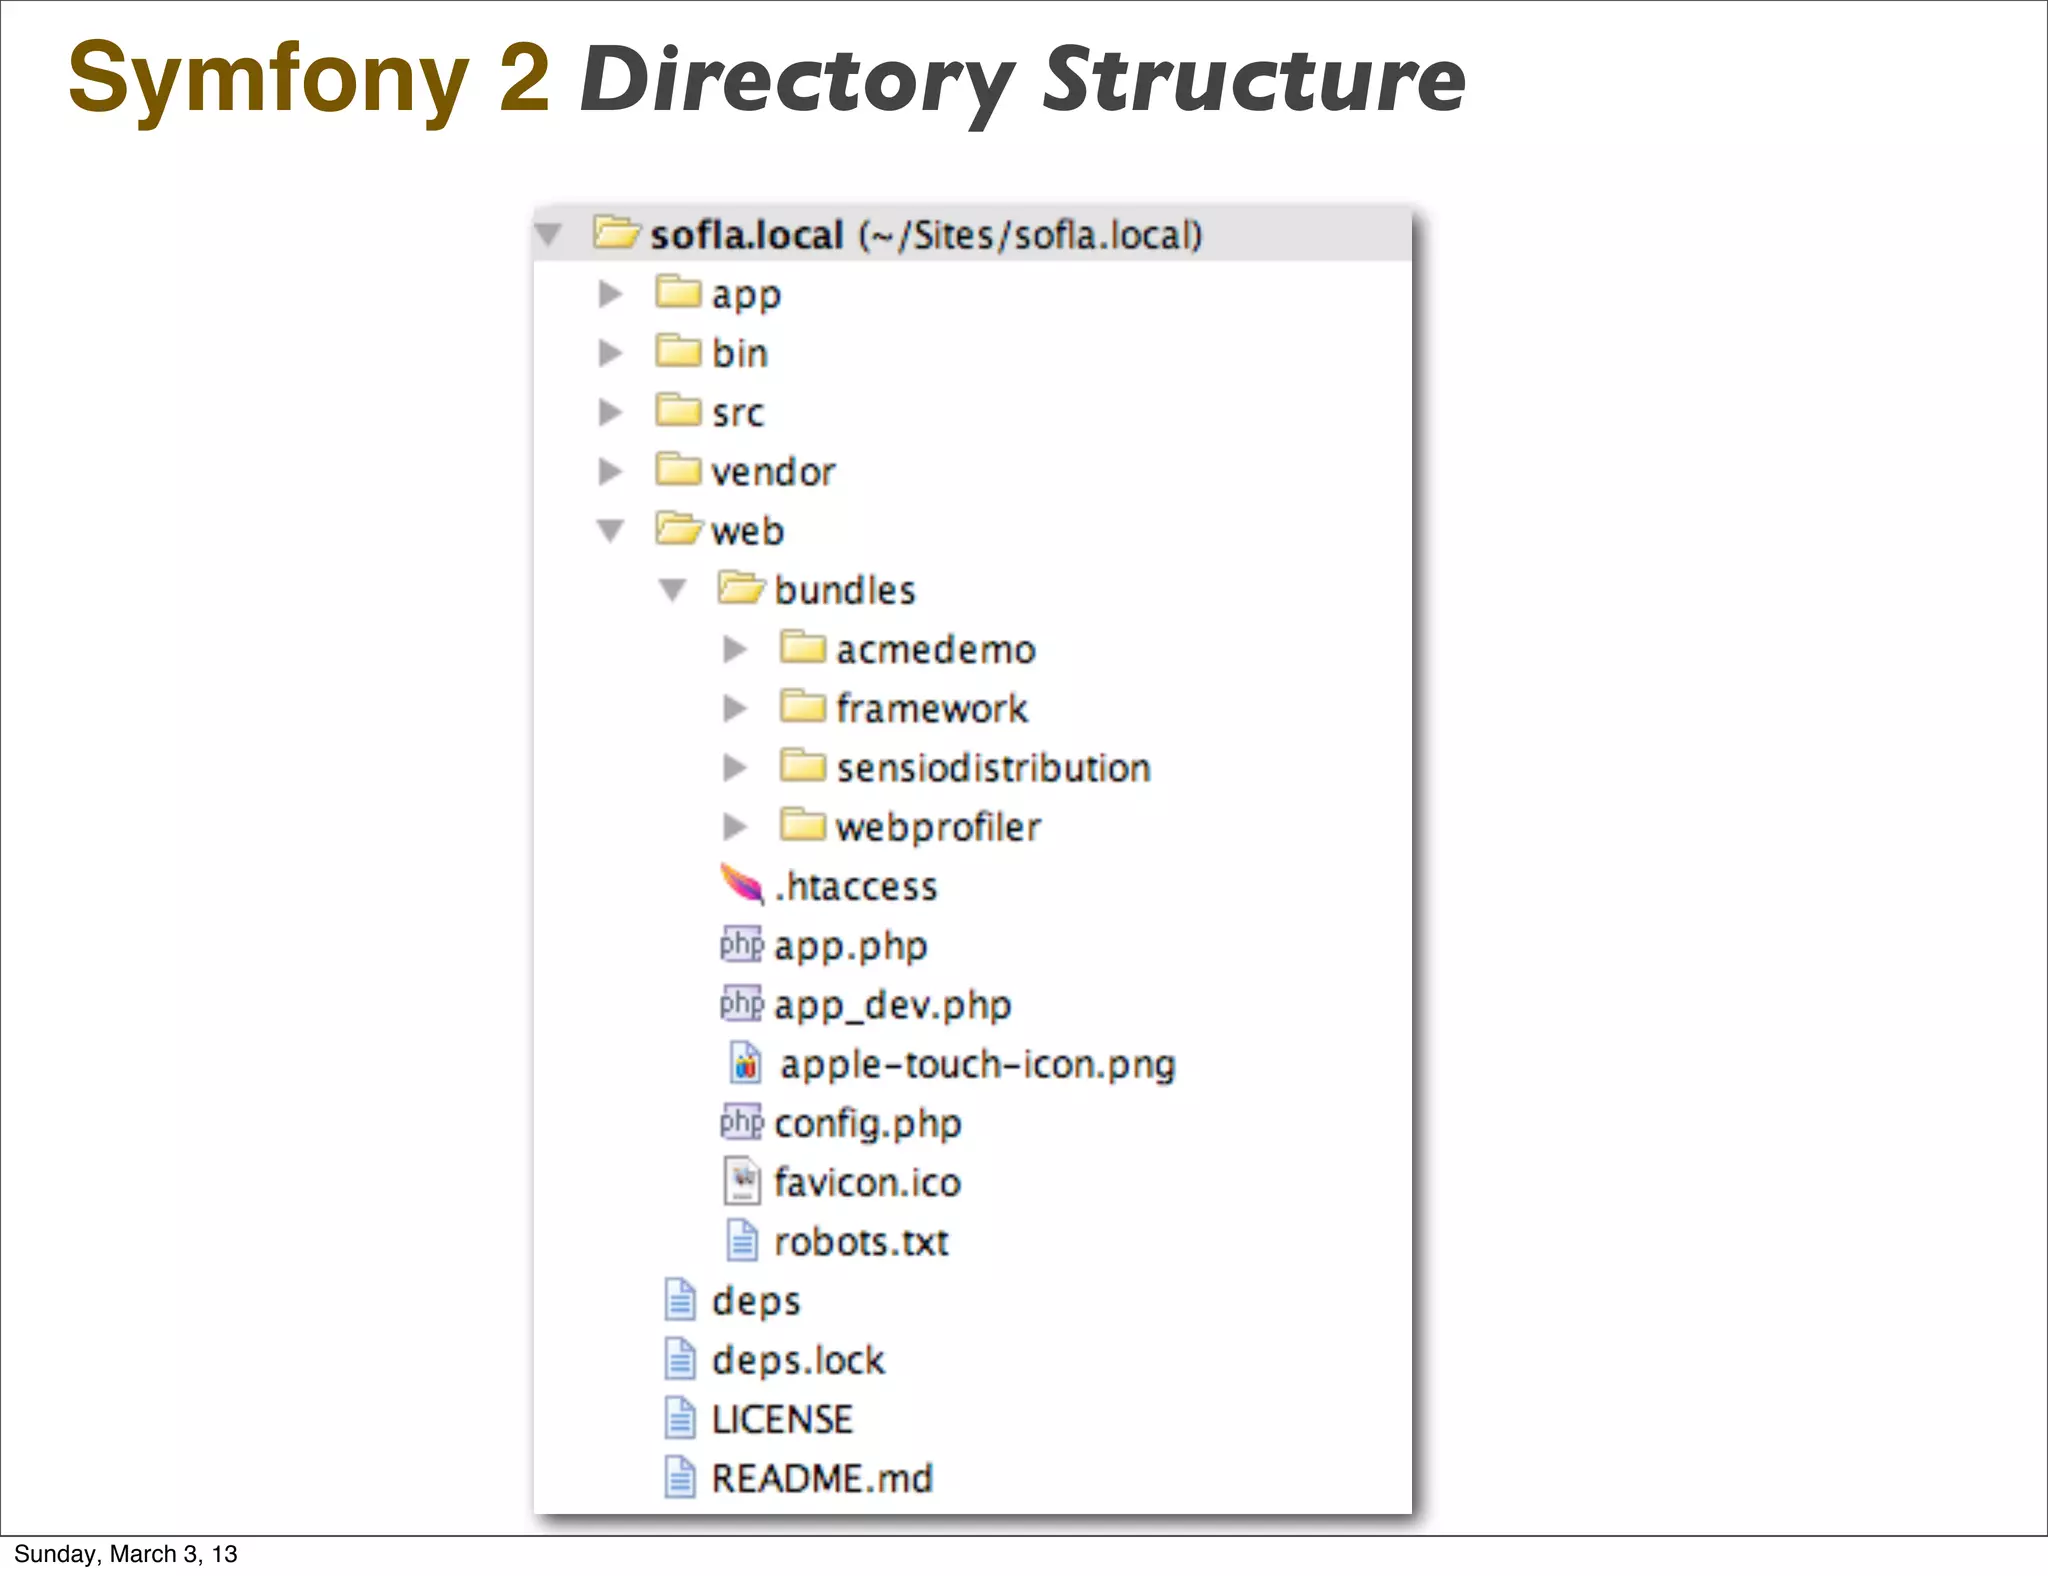Select the .htaccess file name
Image resolution: width=2048 pixels, height=1576 pixels.
pyautogui.click(x=856, y=887)
